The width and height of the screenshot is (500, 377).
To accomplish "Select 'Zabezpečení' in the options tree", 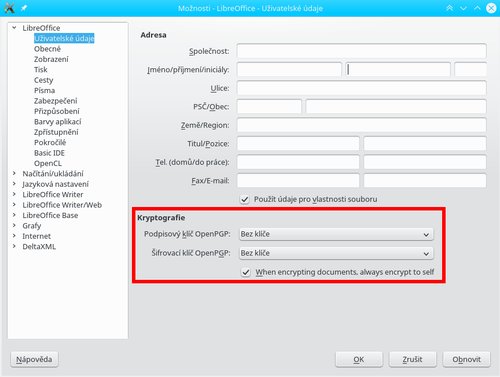I will (x=55, y=101).
